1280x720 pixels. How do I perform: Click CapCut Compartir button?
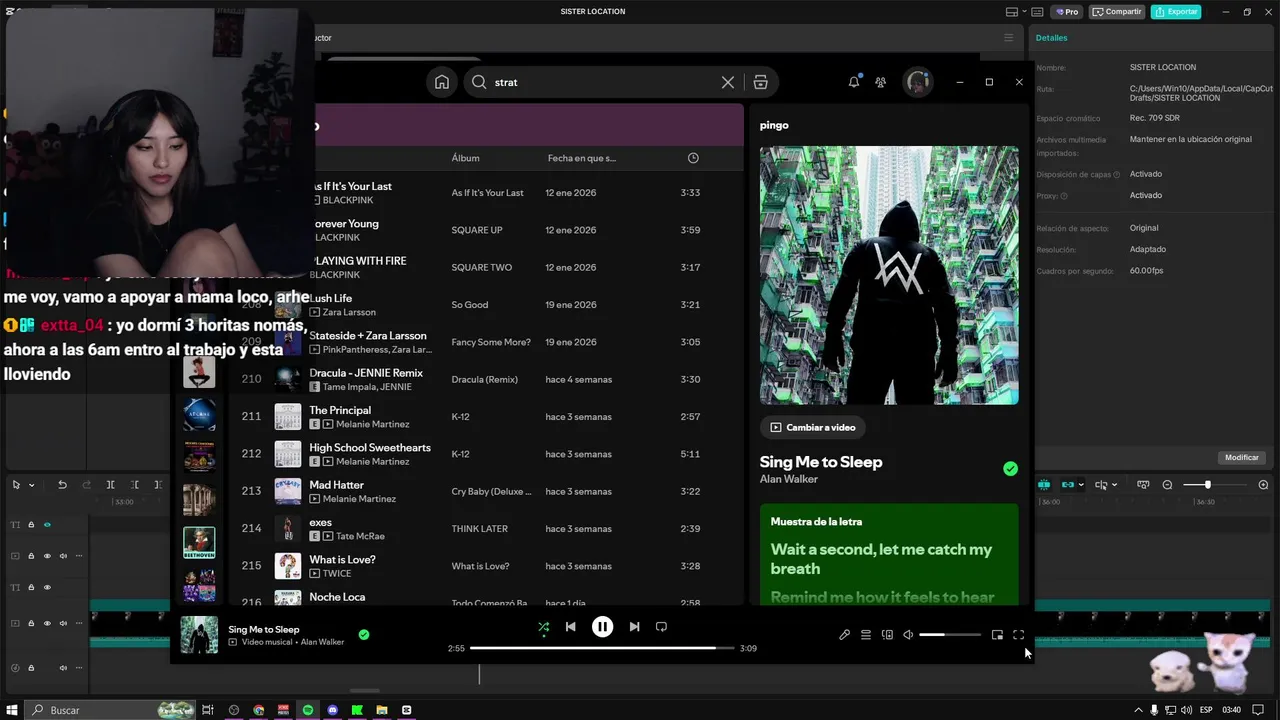click(1117, 12)
